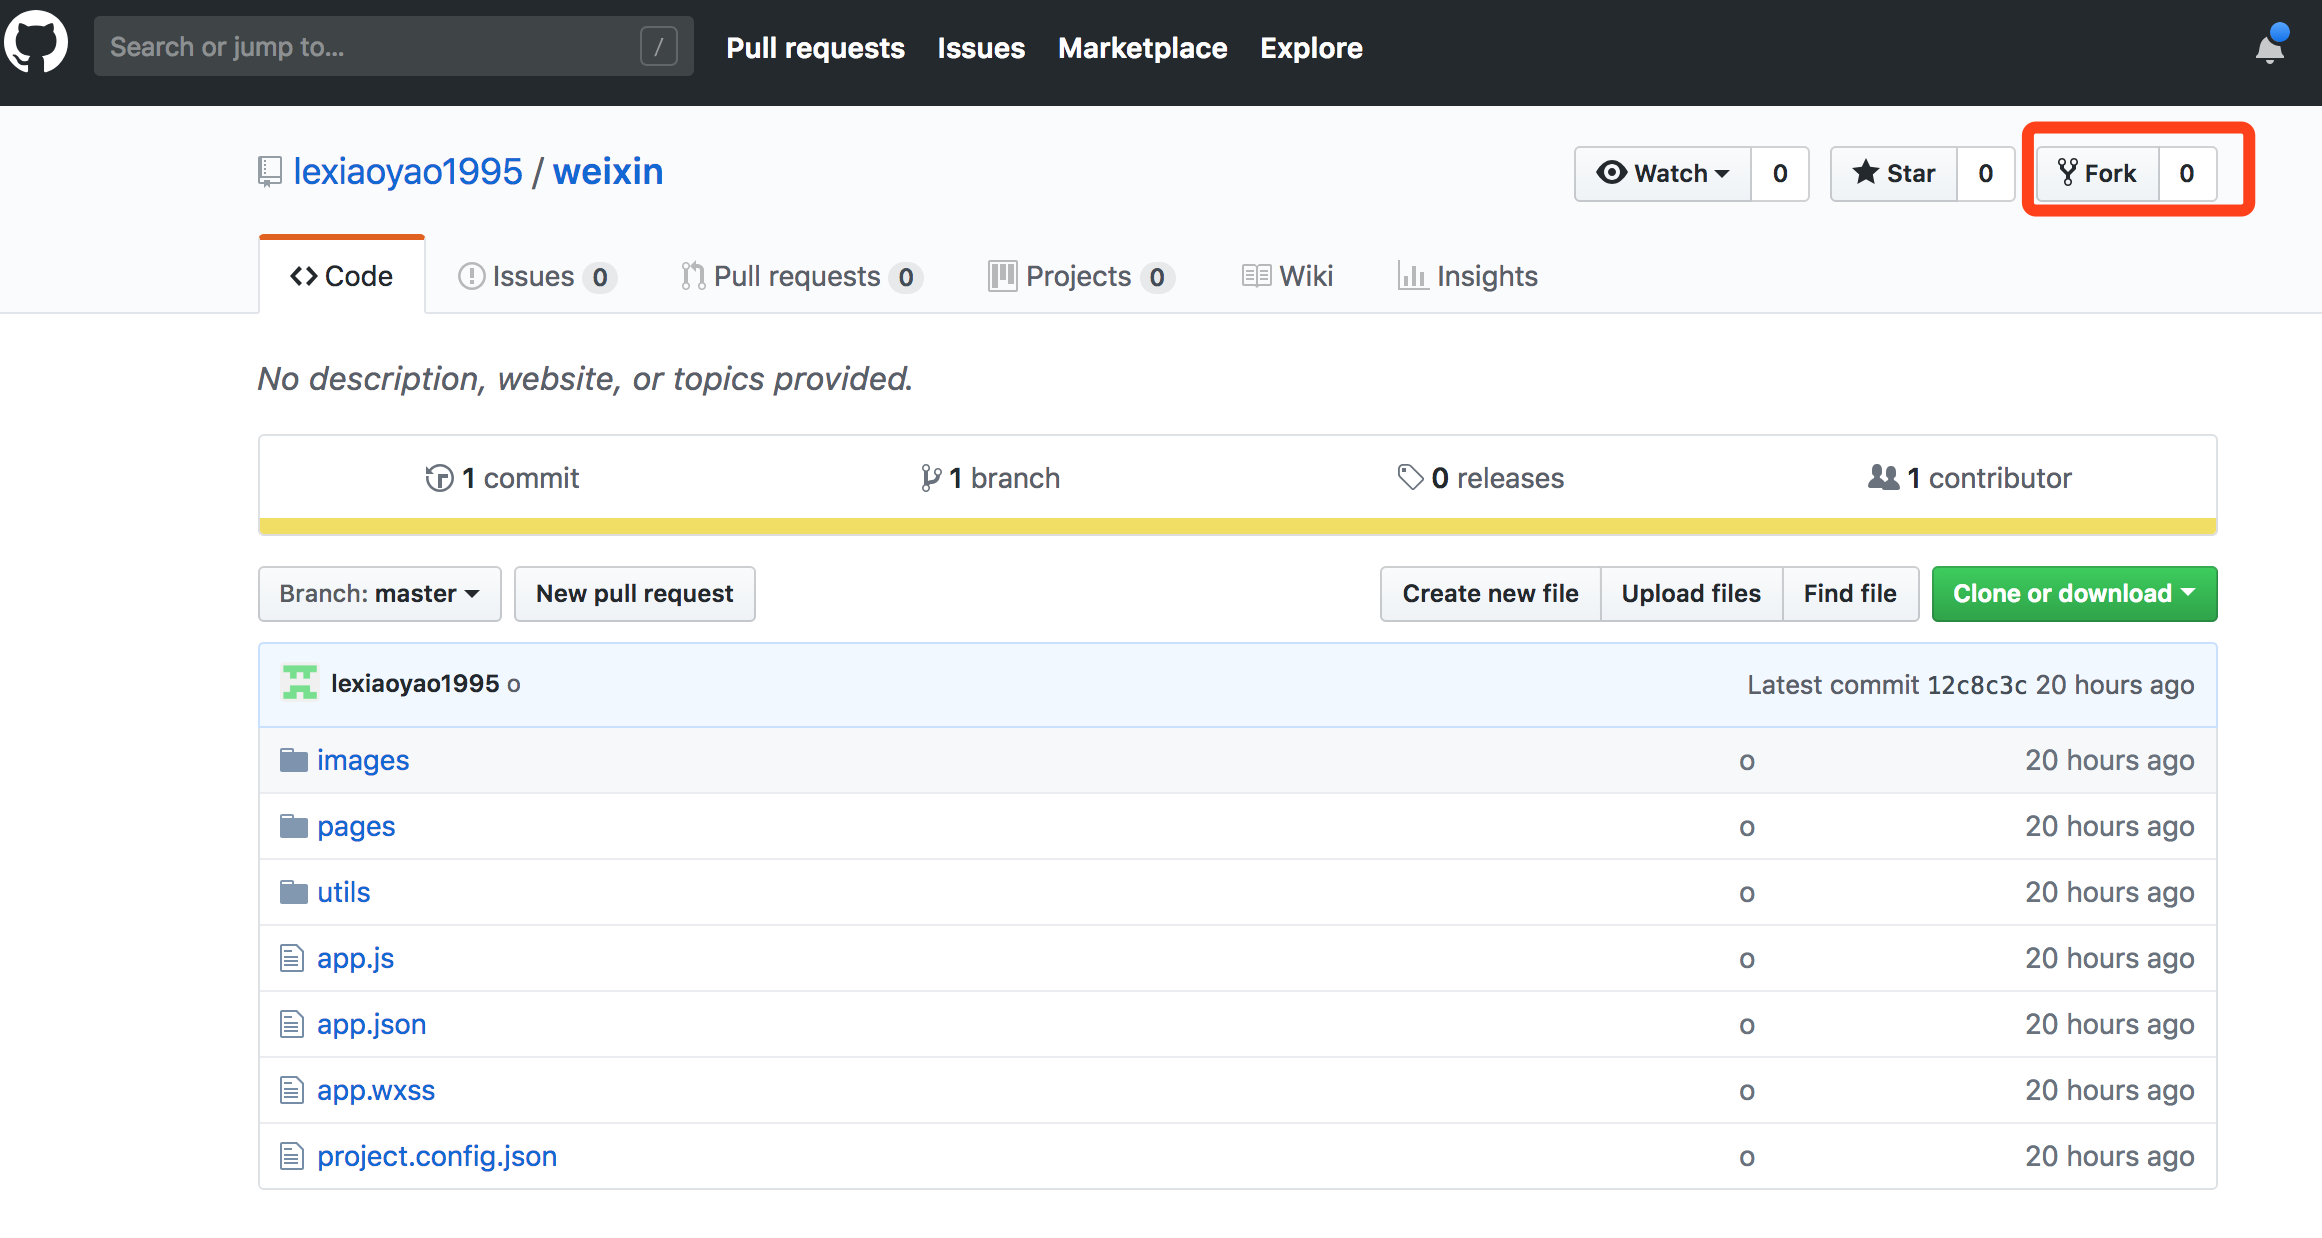Open Marketplace in the top navigation

point(1142,48)
